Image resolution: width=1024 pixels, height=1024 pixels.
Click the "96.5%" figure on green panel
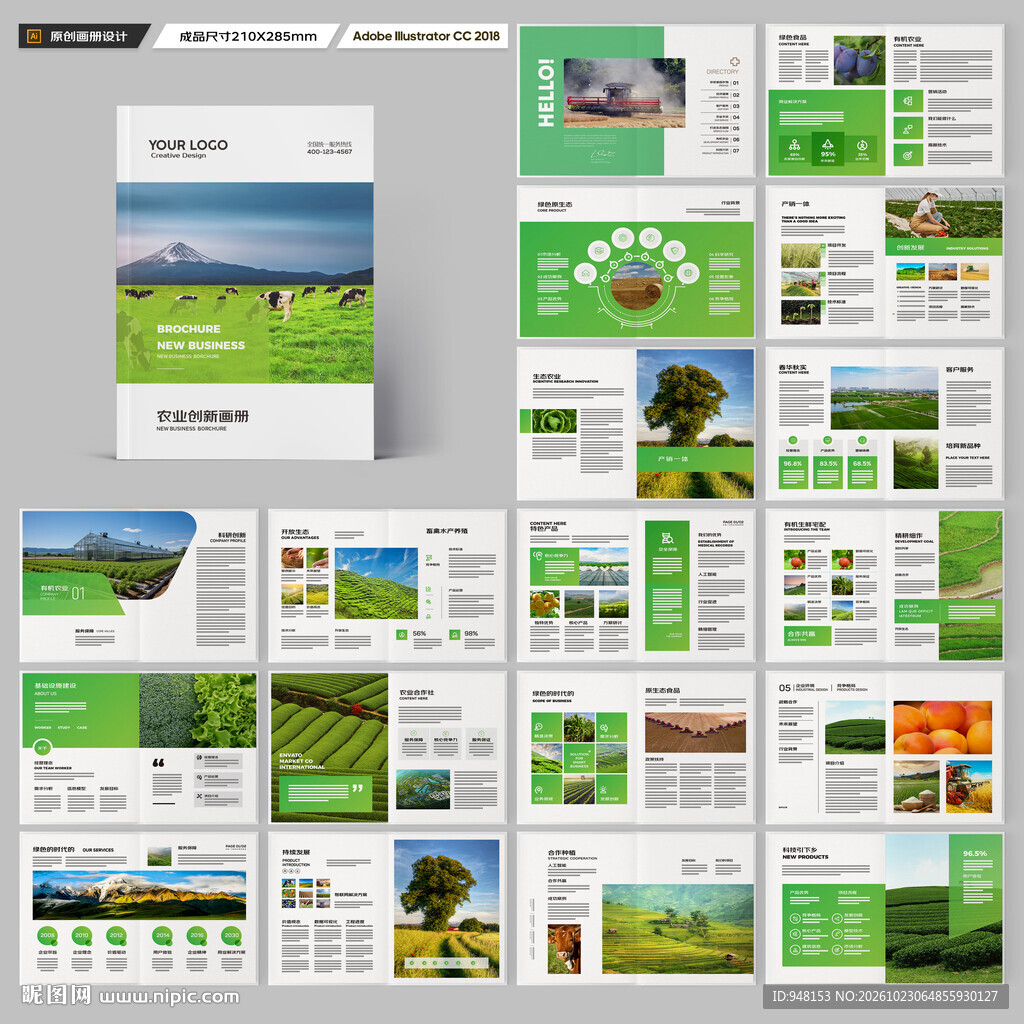(974, 854)
